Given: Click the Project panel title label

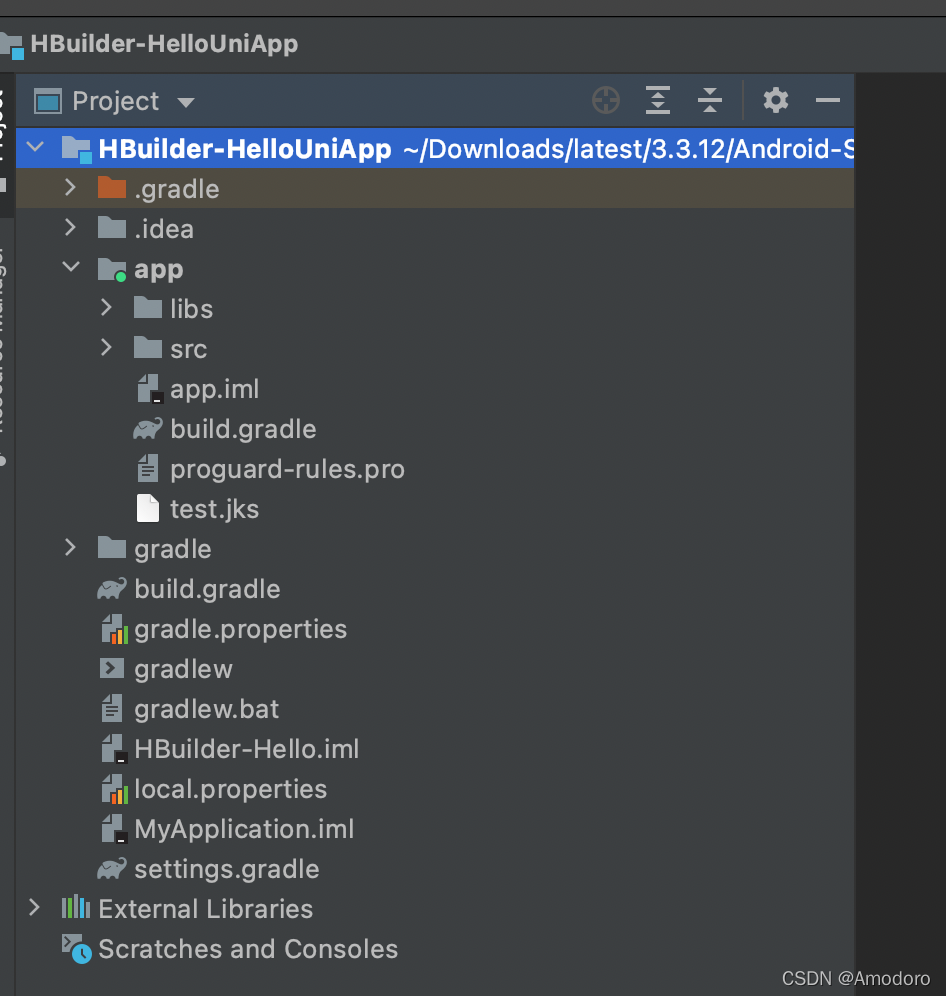Looking at the screenshot, I should tap(116, 102).
